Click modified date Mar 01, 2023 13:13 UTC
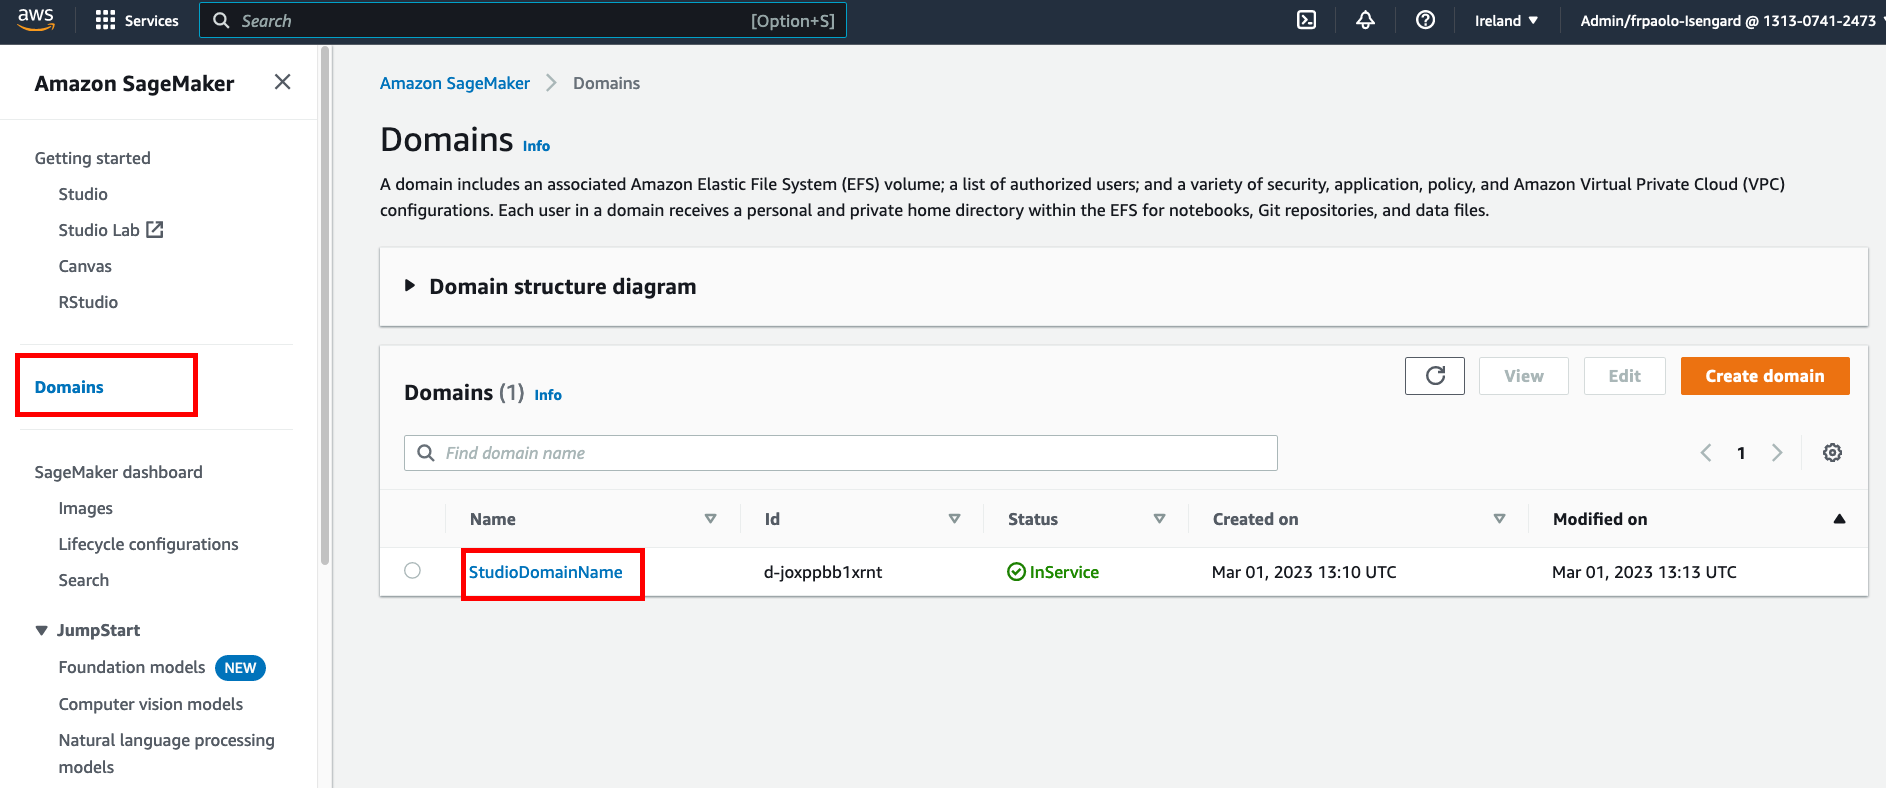Image resolution: width=1886 pixels, height=788 pixels. (1644, 572)
